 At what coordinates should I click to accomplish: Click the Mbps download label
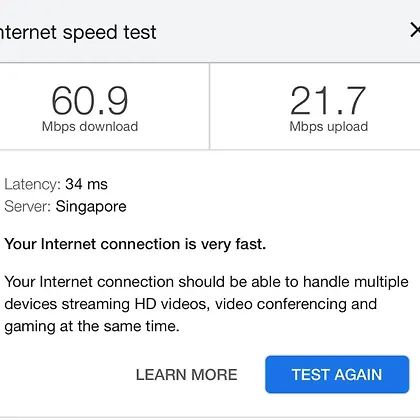pos(90,127)
